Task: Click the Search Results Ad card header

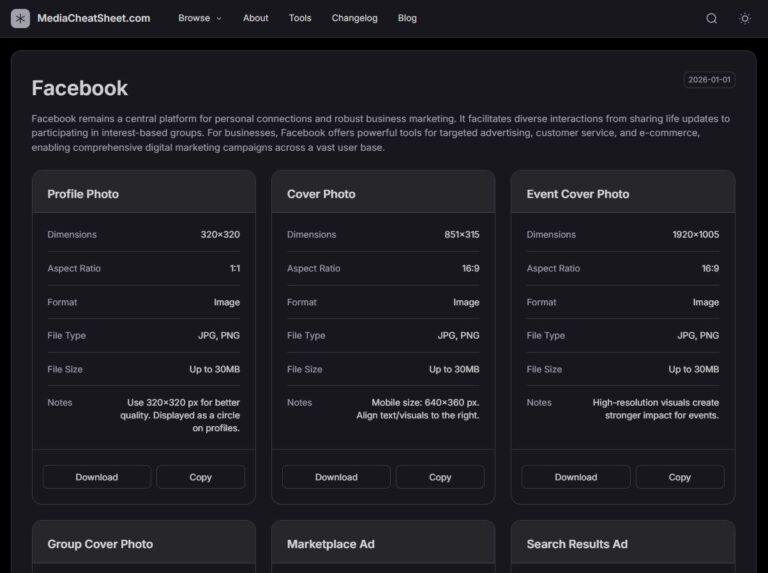Action: [577, 544]
